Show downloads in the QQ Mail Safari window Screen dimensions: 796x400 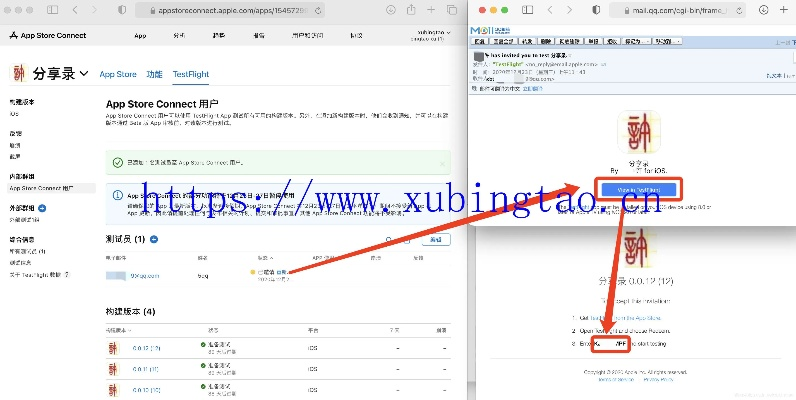pyautogui.click(x=764, y=10)
